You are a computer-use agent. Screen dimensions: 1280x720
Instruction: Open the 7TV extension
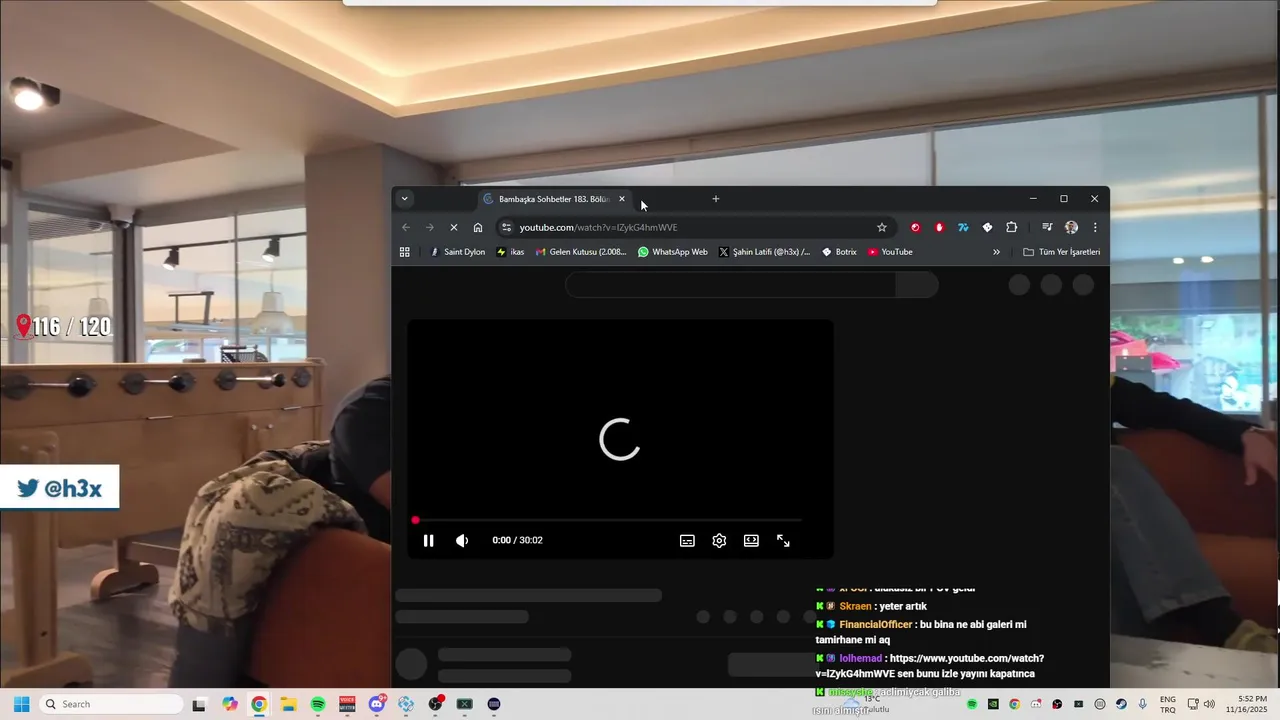pyautogui.click(x=963, y=227)
